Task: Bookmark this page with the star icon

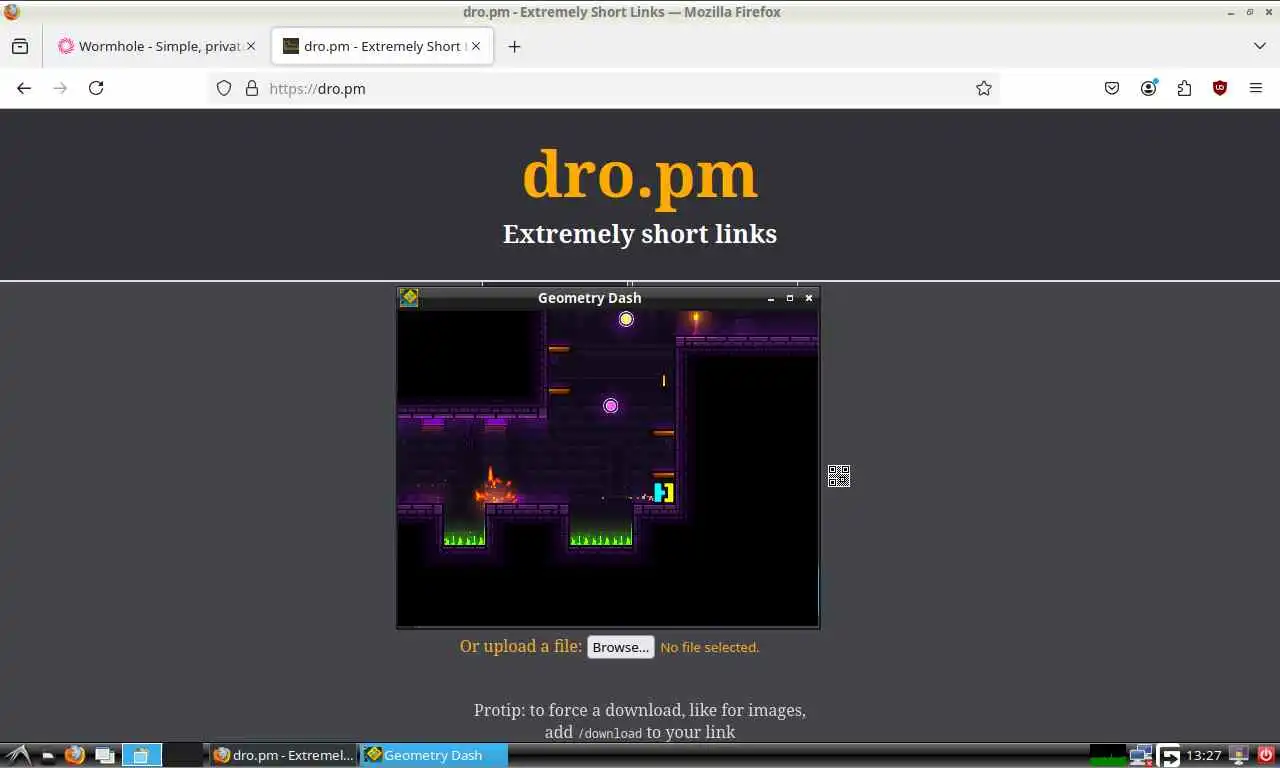Action: (x=984, y=88)
